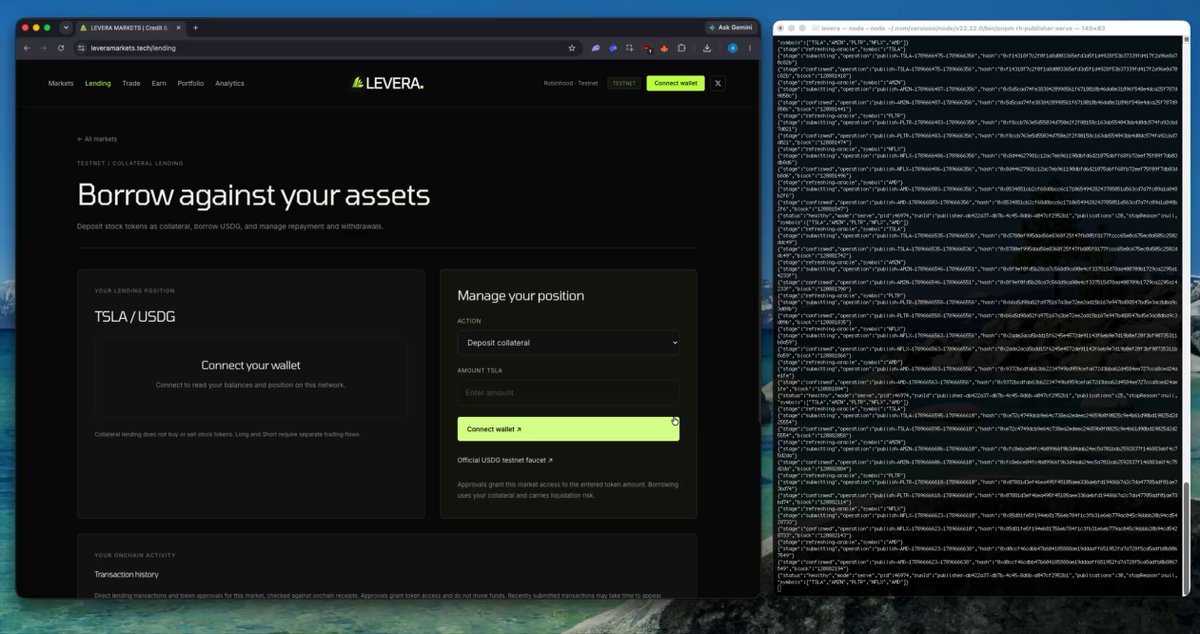
Task: Click the LEVERA logo in the header
Action: point(388,83)
